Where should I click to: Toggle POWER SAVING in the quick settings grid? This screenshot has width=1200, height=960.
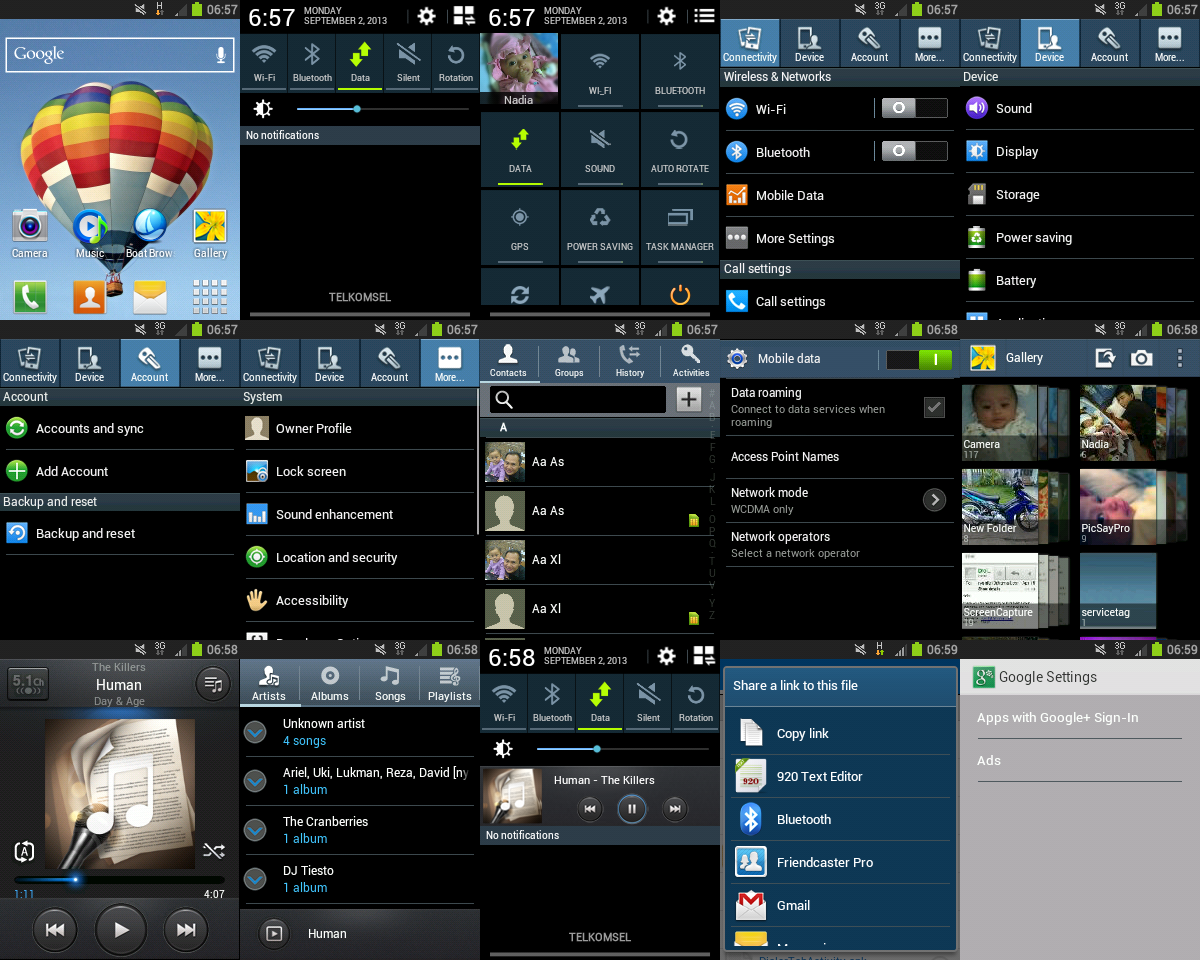600,228
